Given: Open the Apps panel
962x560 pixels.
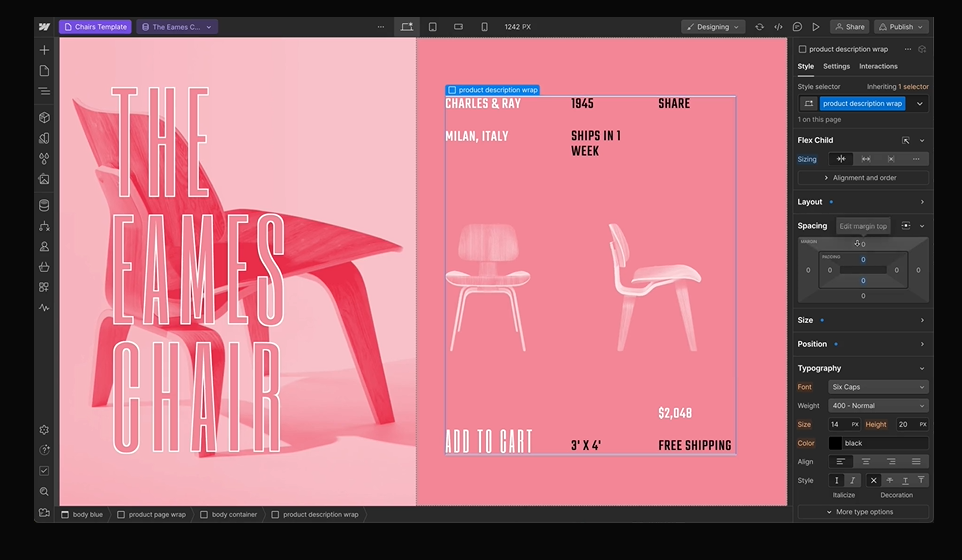Looking at the screenshot, I should (44, 287).
